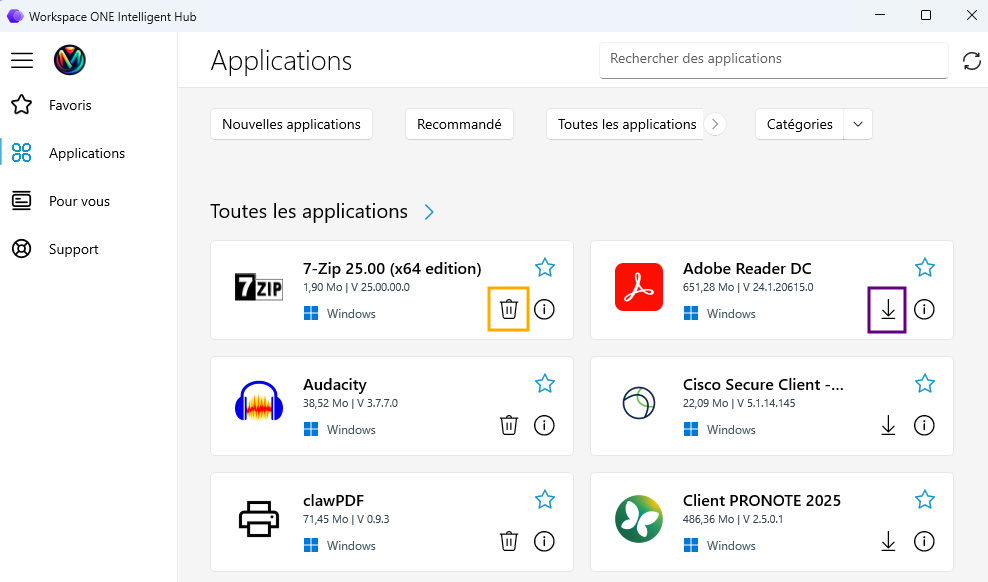
Task: Click the Support lifebuoy icon in sidebar
Action: [x=21, y=249]
